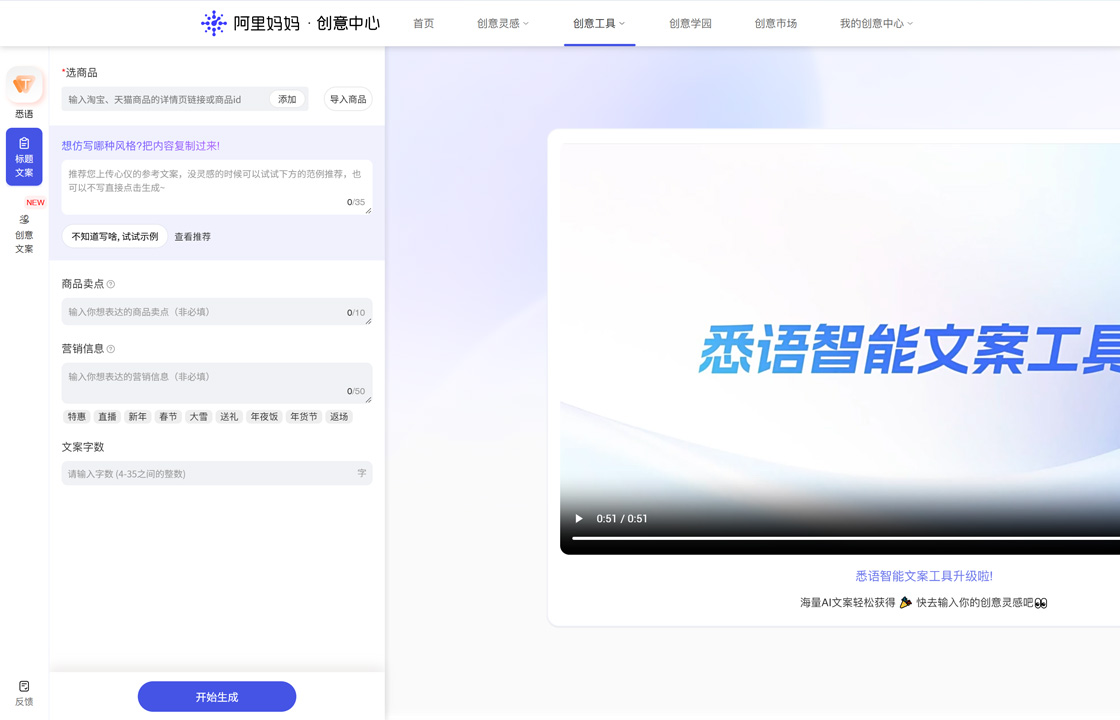Screen dimensions: 1120x720
Task: Expand the 创意灵感 dropdown menu
Action: (x=503, y=24)
